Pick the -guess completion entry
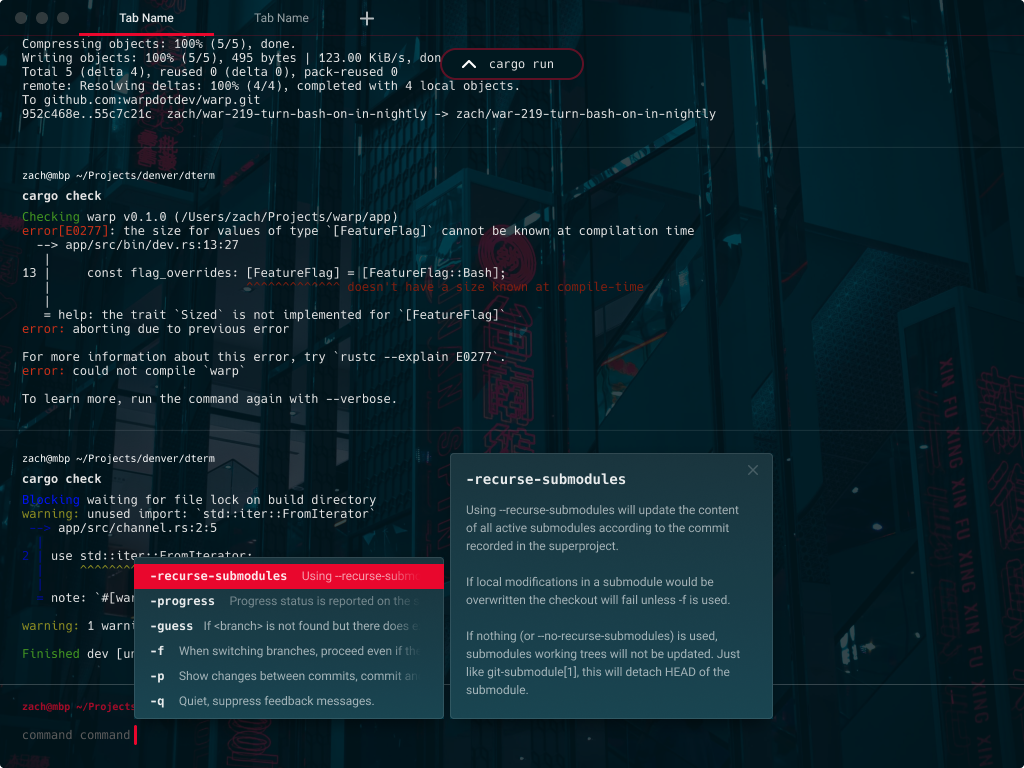1024x768 pixels. 170,626
